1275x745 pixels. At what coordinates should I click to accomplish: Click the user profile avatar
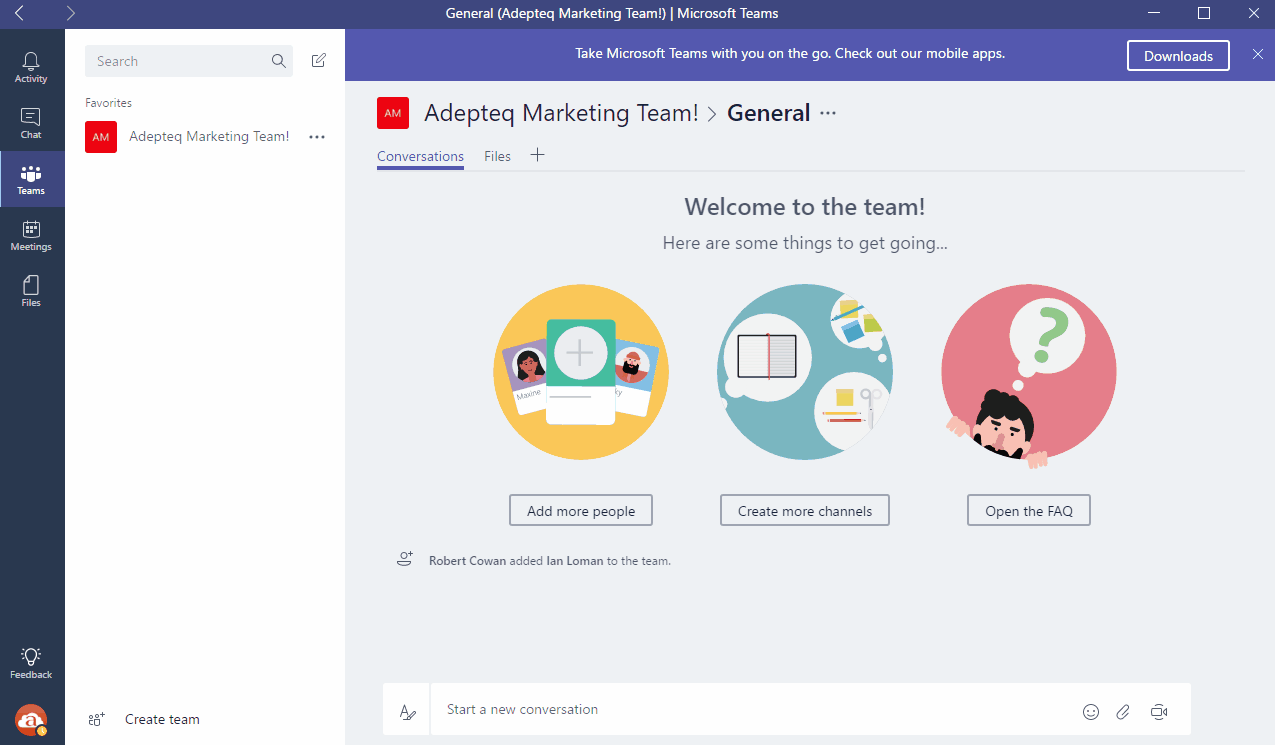pos(31,720)
